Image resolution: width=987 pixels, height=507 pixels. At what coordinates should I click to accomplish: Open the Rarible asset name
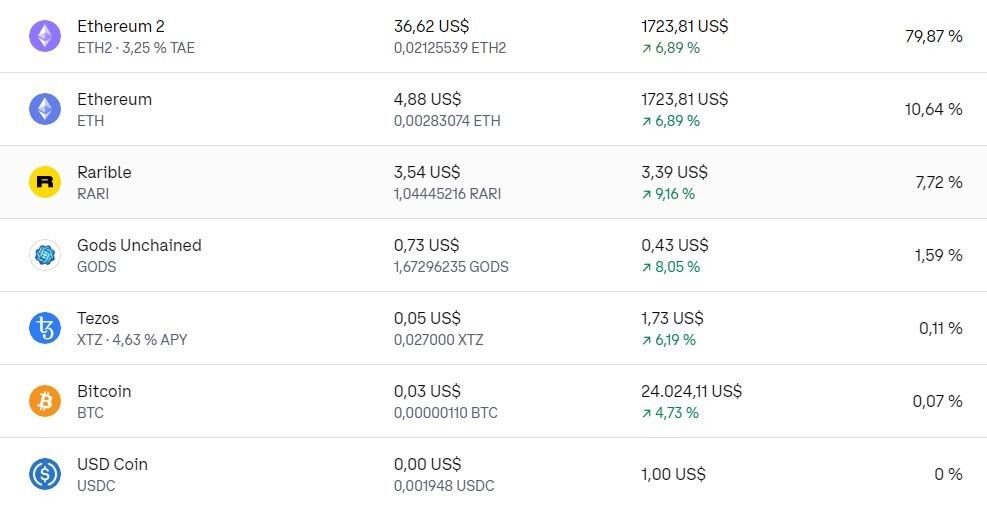104,173
